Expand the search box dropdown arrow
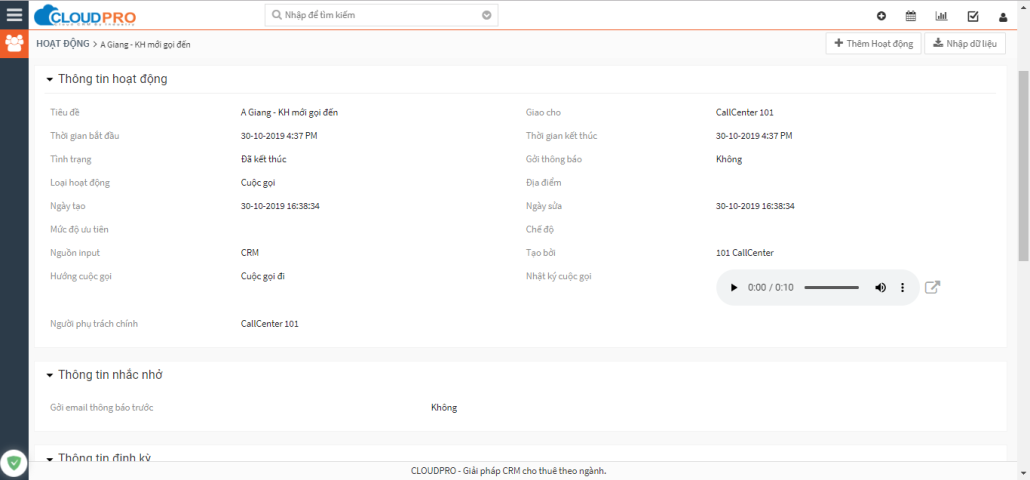The height and width of the screenshot is (480, 1030). coord(487,16)
